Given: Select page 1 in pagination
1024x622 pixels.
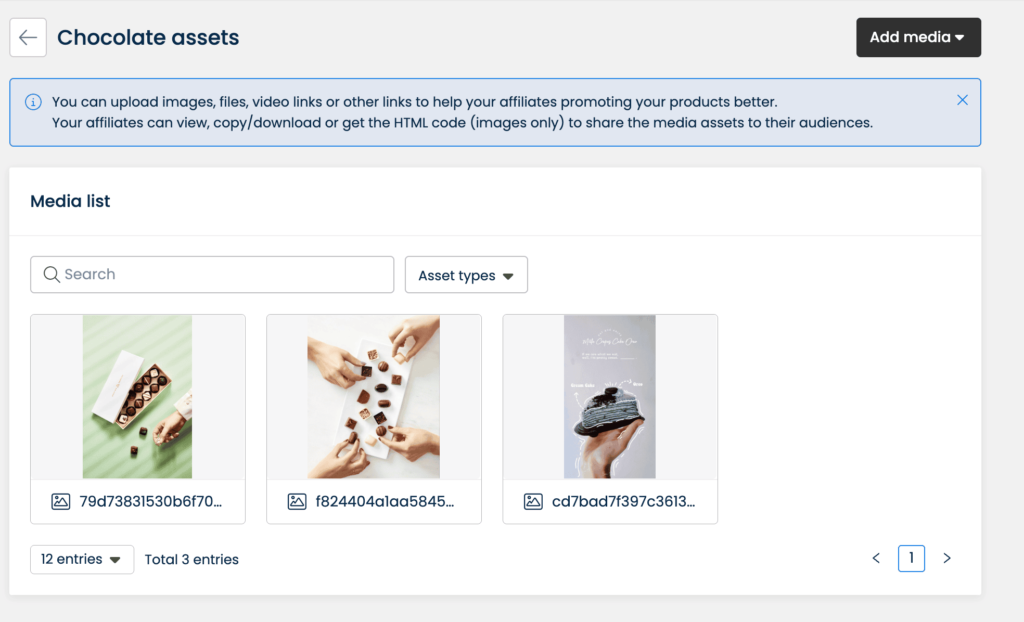Looking at the screenshot, I should [x=911, y=558].
